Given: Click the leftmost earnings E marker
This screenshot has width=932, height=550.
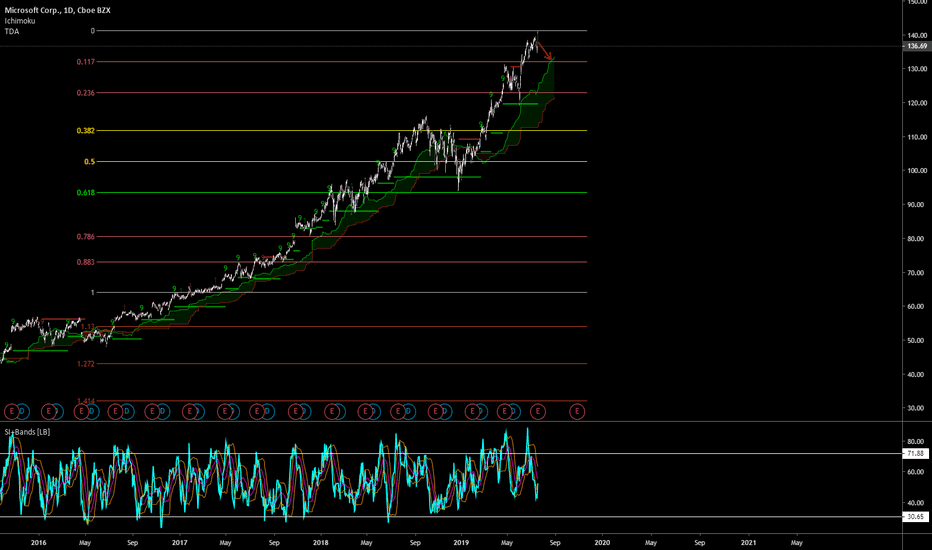Looking at the screenshot, I should [x=11, y=411].
